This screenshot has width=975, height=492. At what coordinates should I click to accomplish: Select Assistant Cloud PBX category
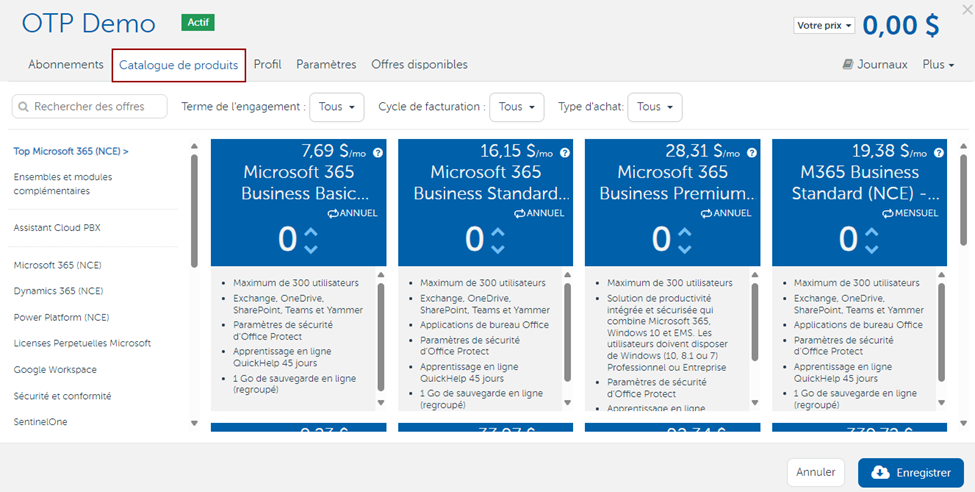(x=57, y=228)
